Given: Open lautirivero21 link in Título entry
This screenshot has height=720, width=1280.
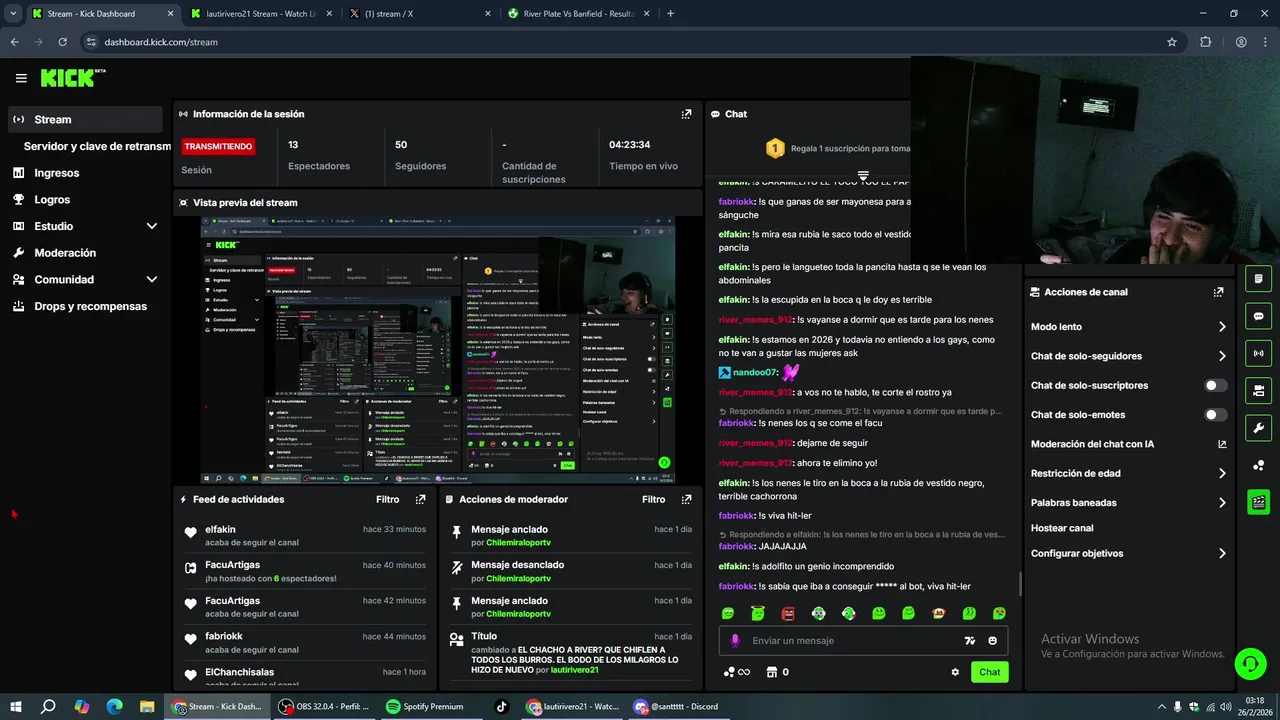Looking at the screenshot, I should point(574,670).
